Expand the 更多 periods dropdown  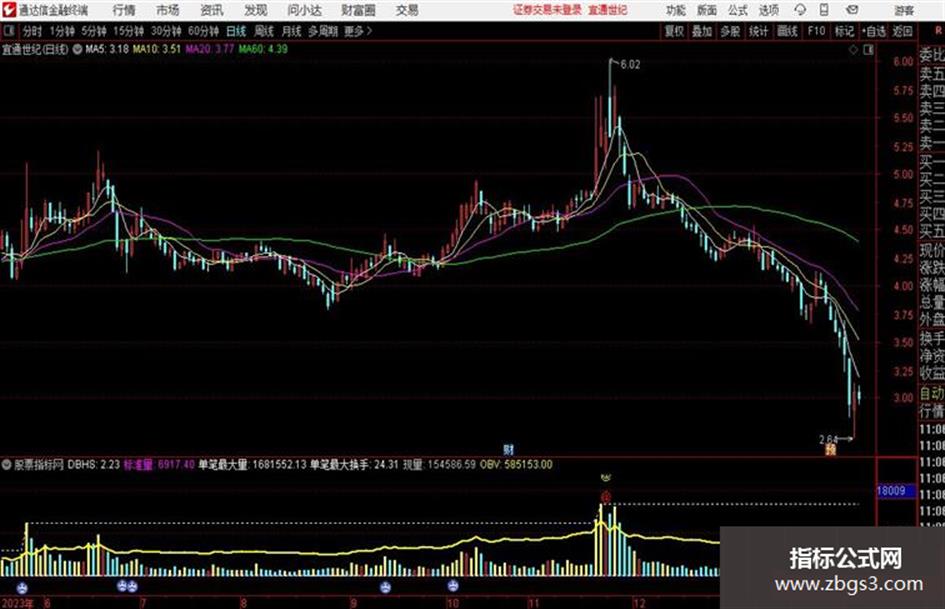358,31
